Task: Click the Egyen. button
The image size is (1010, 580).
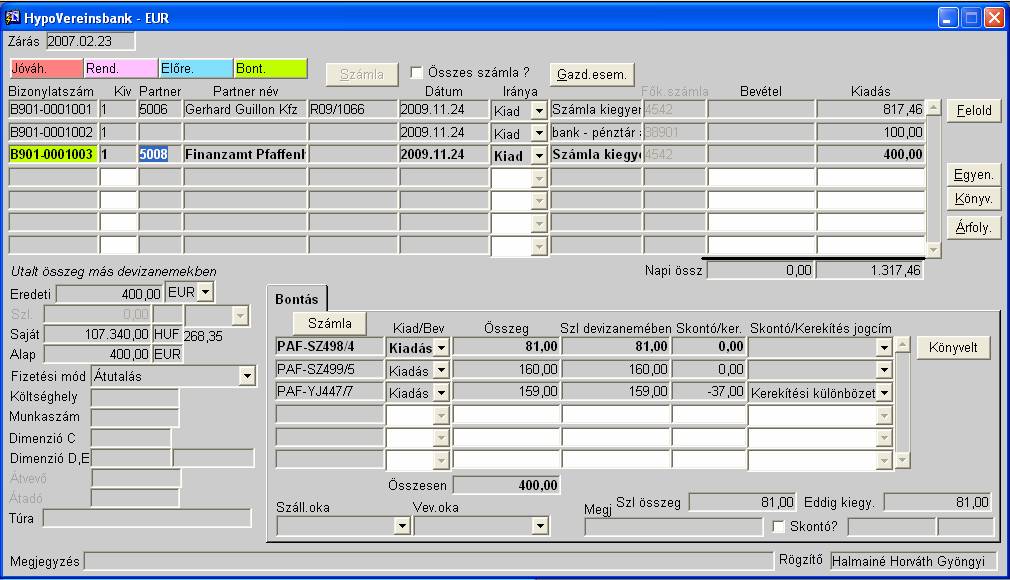Action: coord(974,175)
